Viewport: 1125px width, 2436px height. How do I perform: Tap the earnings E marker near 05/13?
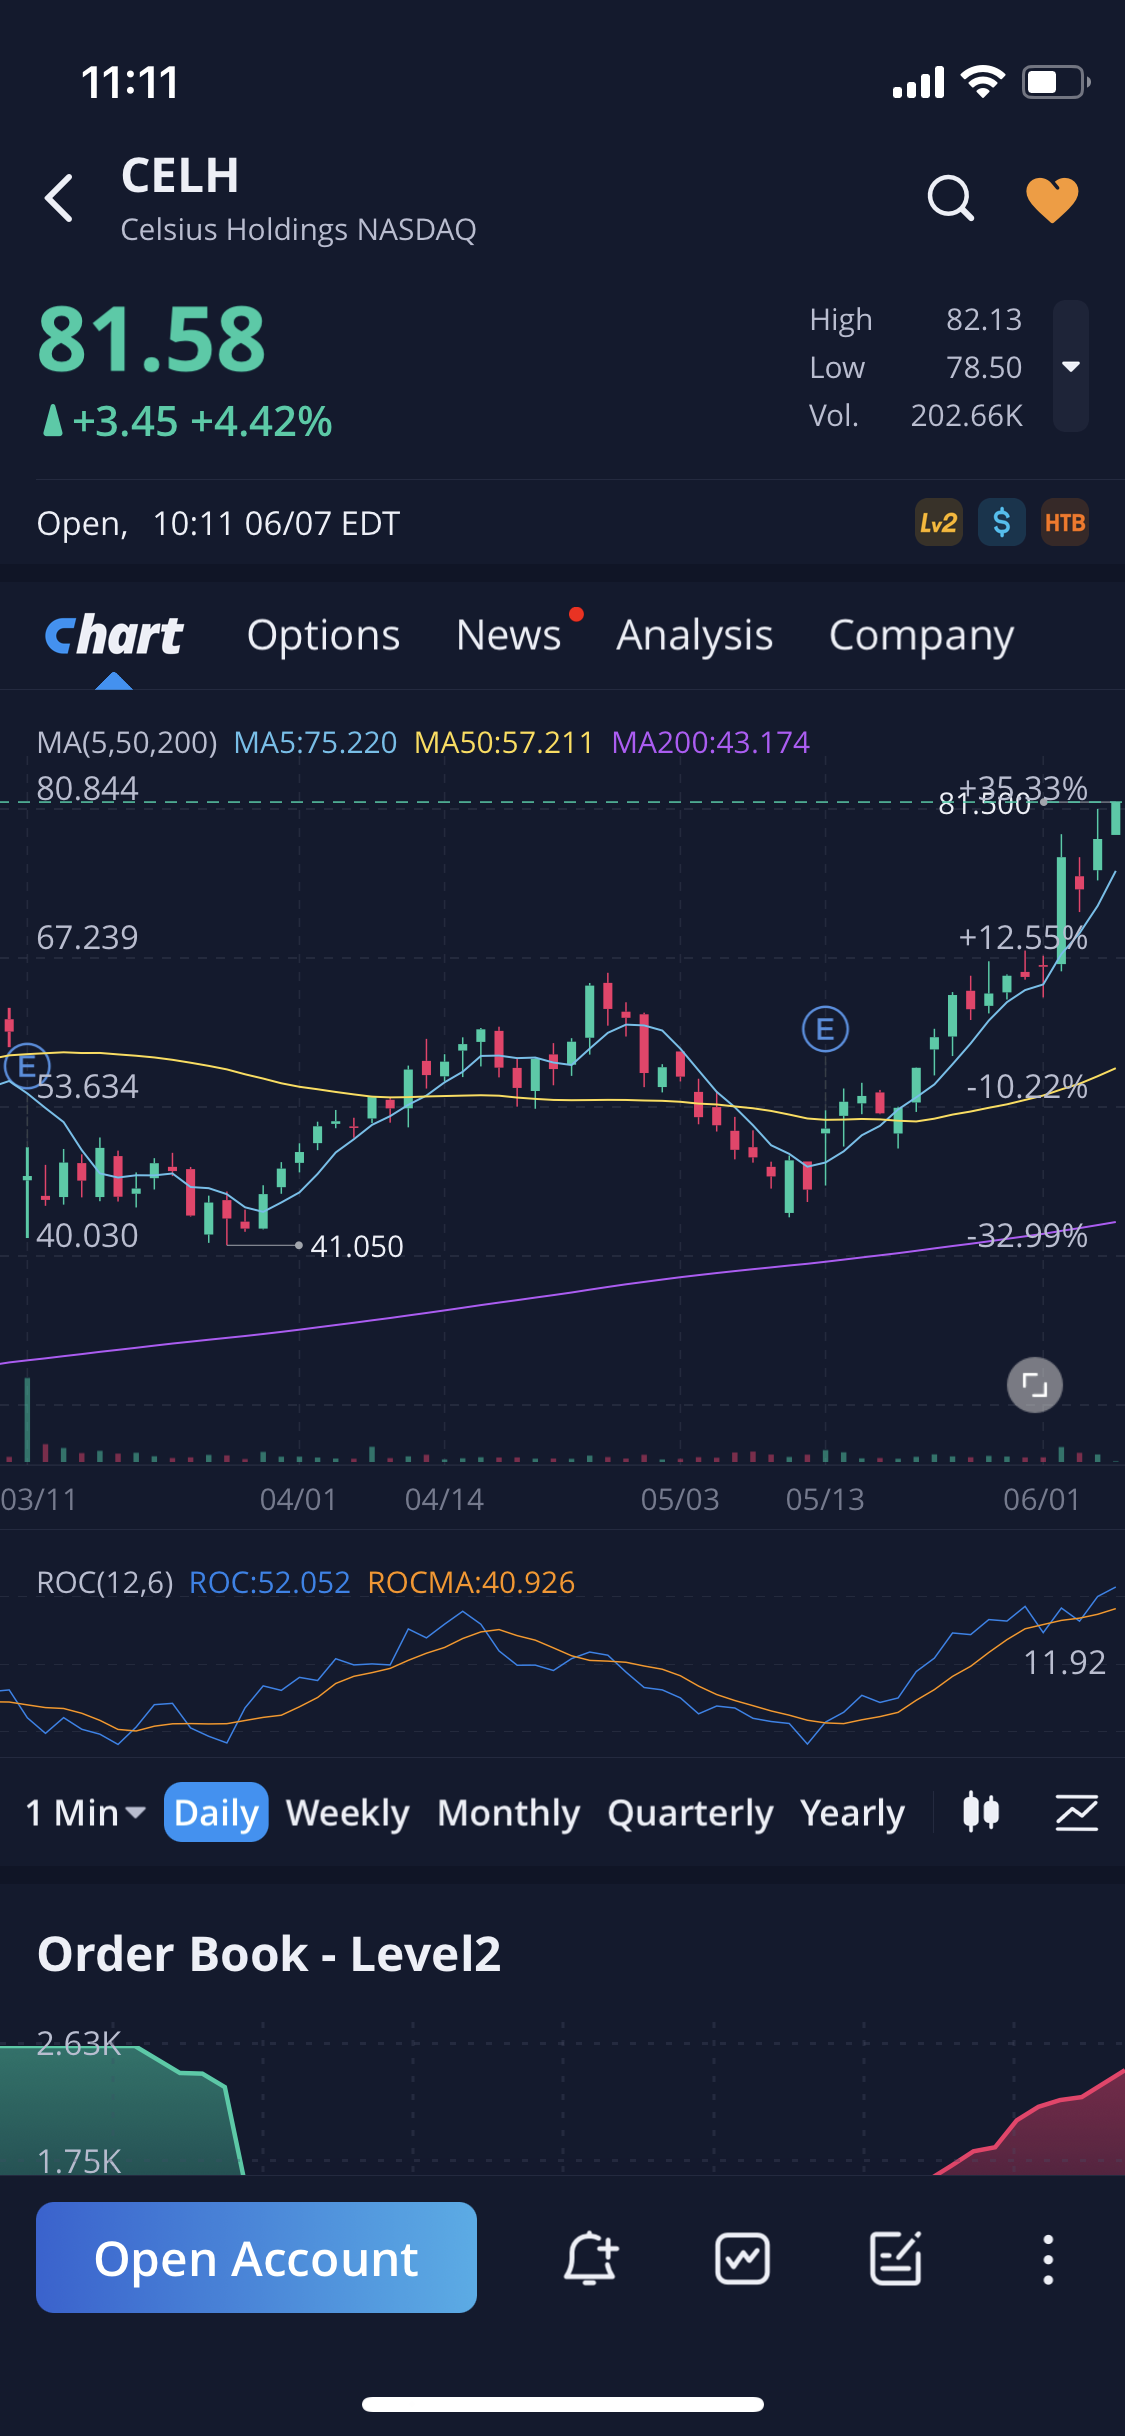click(825, 1029)
